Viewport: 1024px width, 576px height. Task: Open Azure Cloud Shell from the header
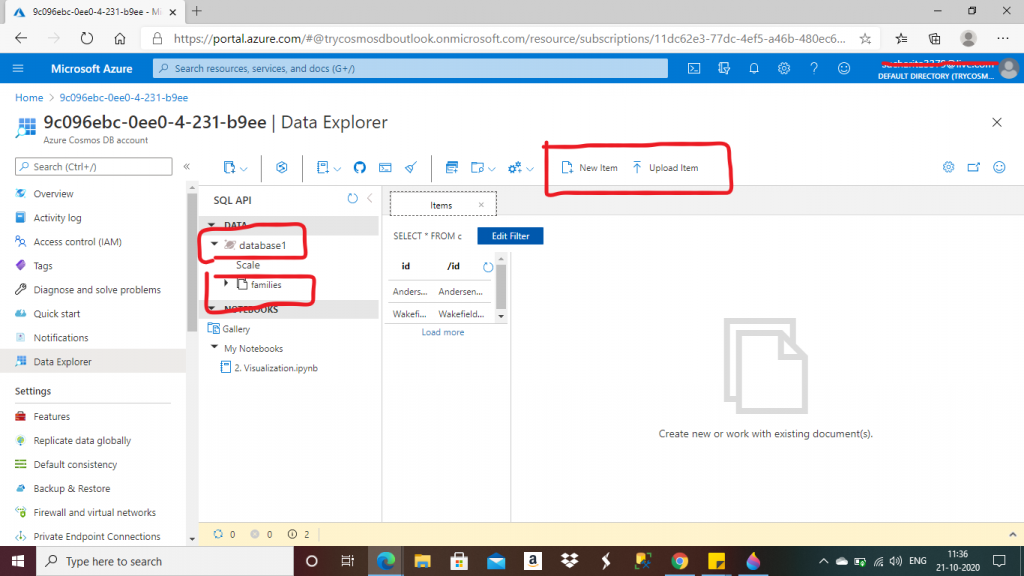click(694, 68)
